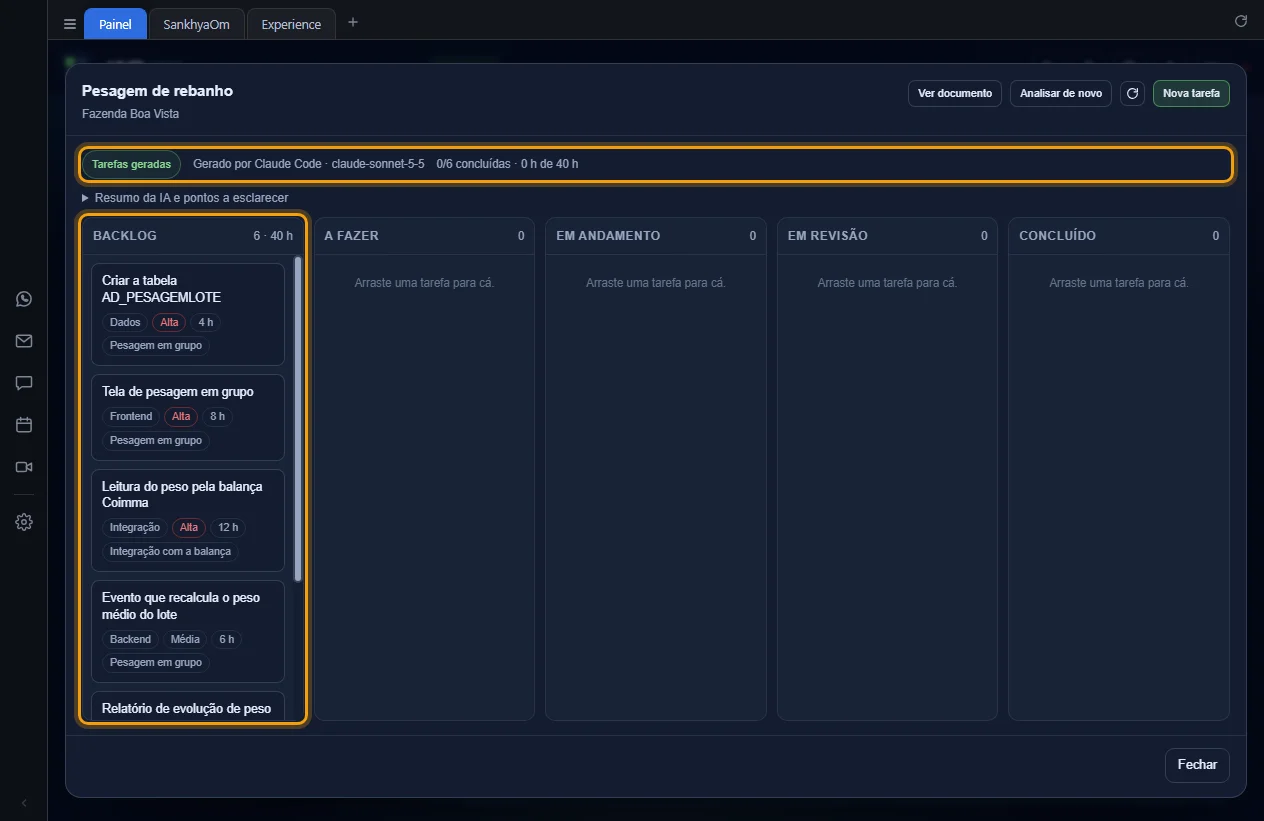Viewport: 1264px width, 821px height.
Task: Open the WhatsApp sidebar icon
Action: click(x=24, y=299)
